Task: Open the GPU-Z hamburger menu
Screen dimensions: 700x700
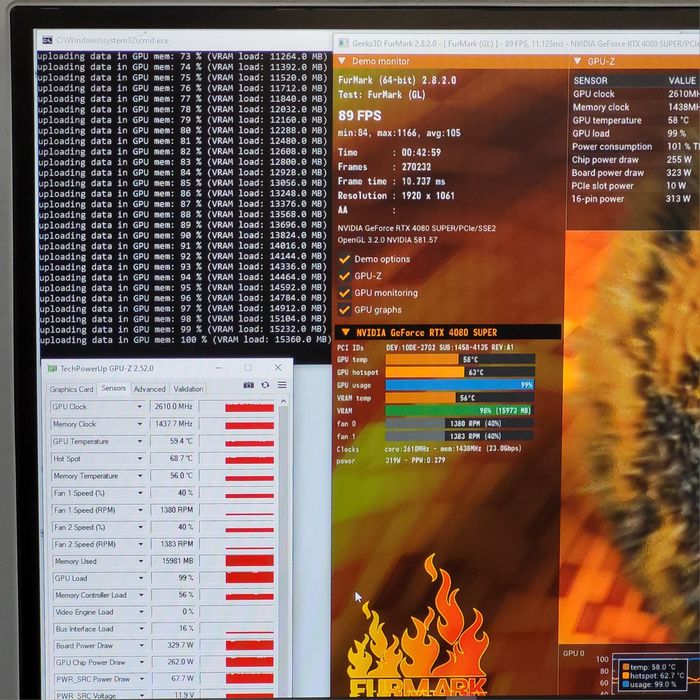Action: (282, 385)
